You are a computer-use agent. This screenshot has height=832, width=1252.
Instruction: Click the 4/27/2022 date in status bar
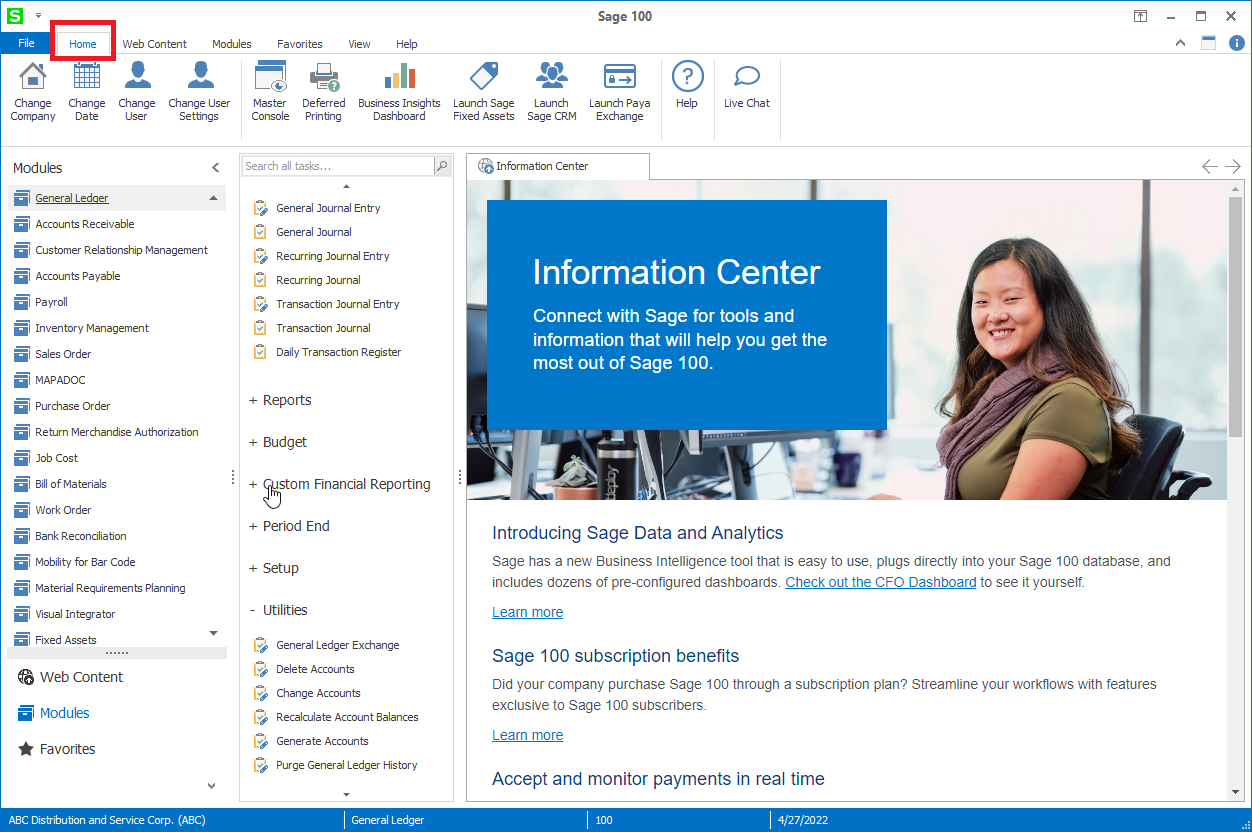(804, 820)
